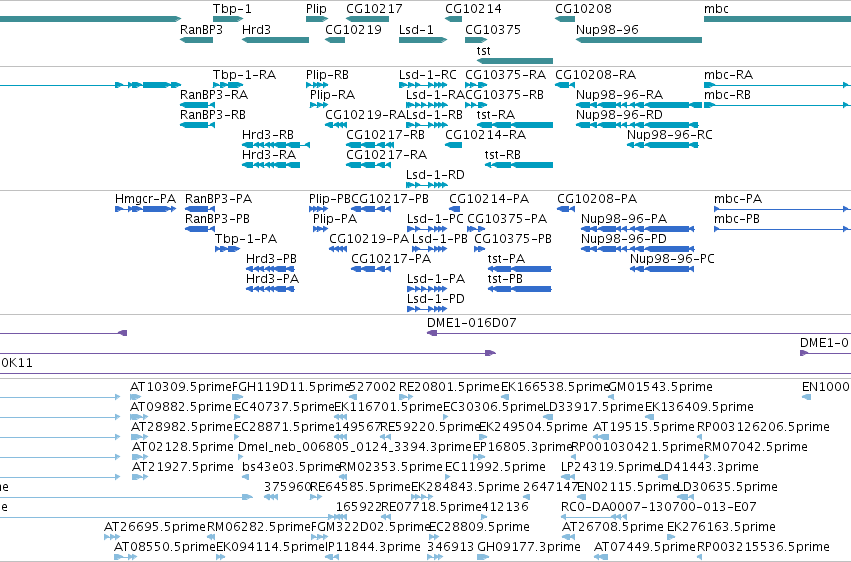
Task: Select the AT07449.5prime EST label
Action: pyautogui.click(x=645, y=546)
